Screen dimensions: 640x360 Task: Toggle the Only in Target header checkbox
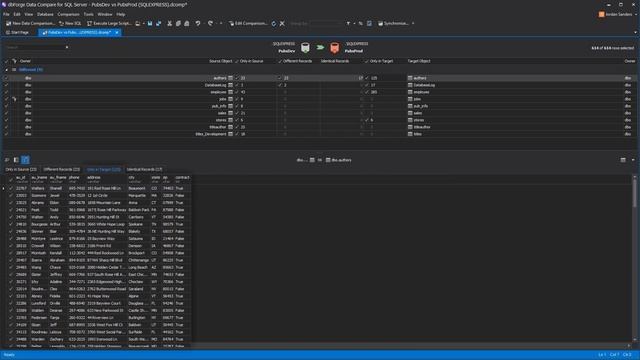pyautogui.click(x=367, y=61)
